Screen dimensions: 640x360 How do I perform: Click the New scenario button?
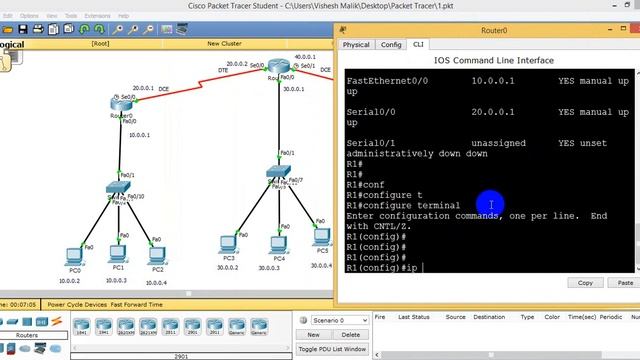(313, 335)
